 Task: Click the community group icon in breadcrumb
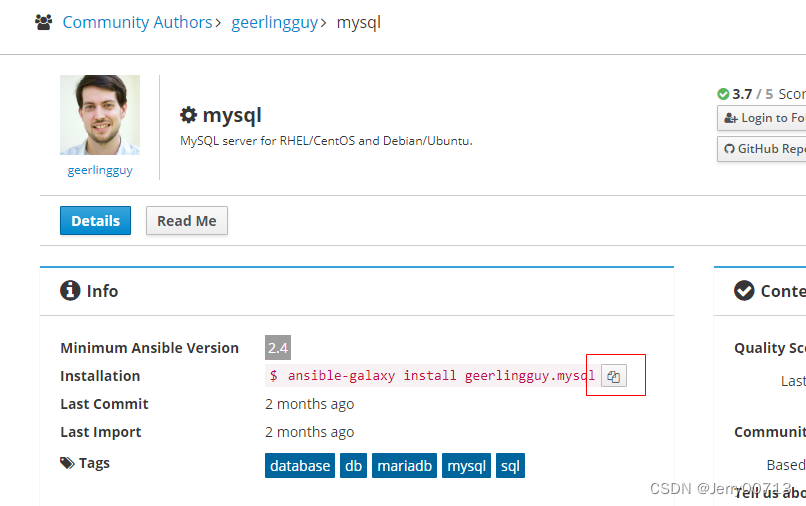click(44, 22)
